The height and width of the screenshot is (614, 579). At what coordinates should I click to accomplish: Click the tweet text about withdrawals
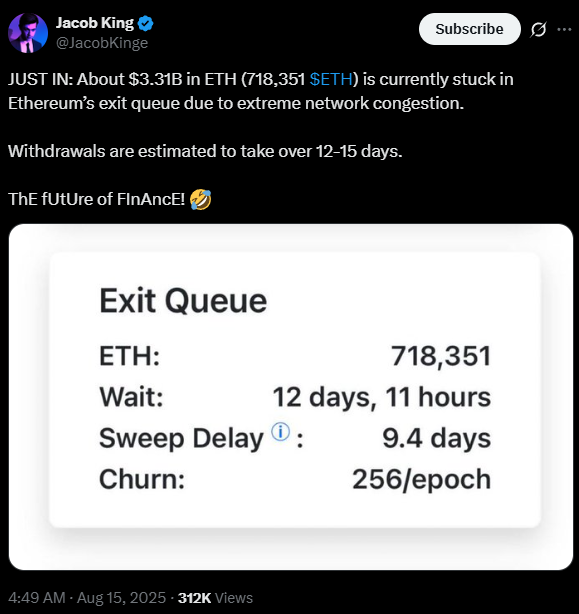[205, 151]
